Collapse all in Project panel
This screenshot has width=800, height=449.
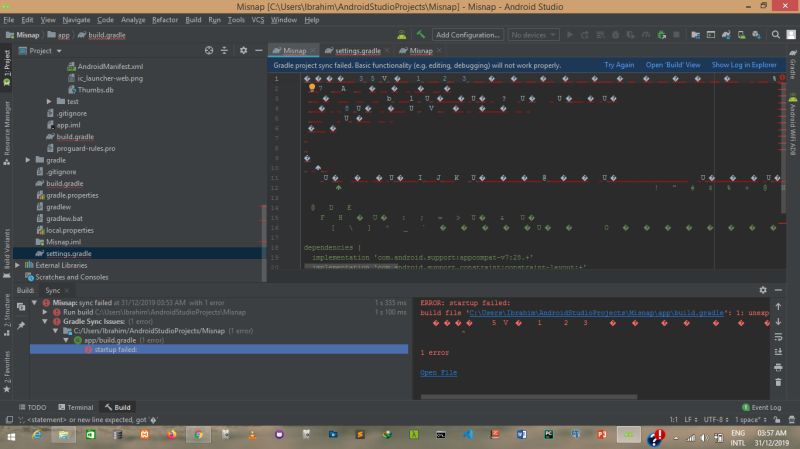(224, 51)
